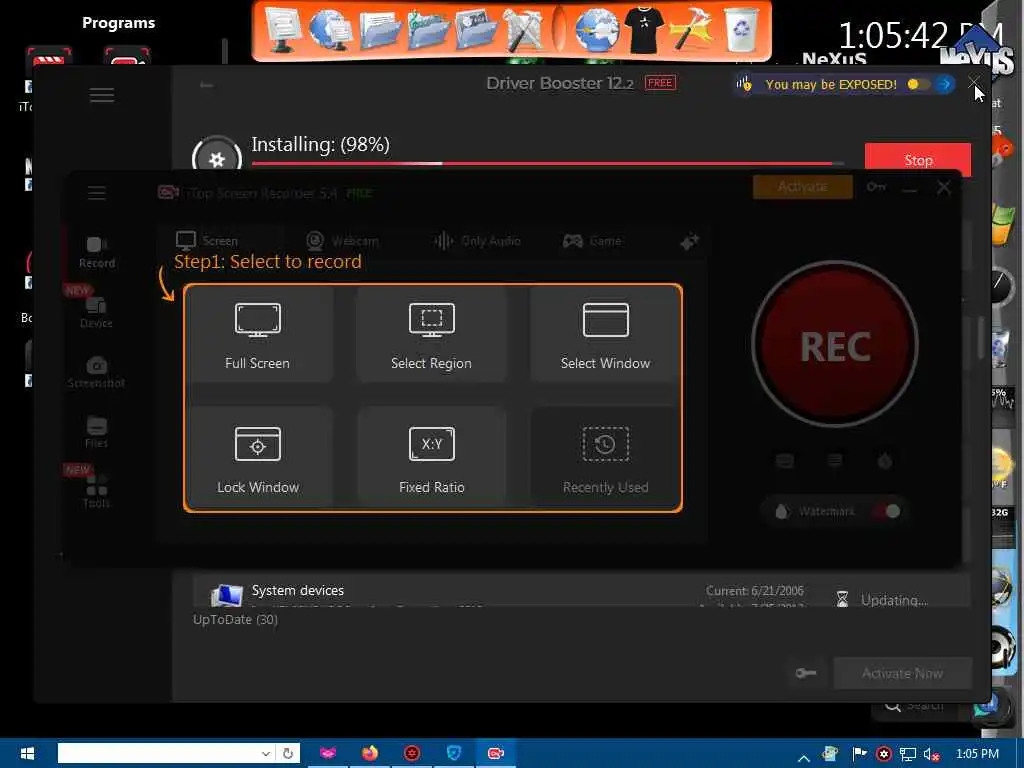This screenshot has height=768, width=1024.
Task: Click the installing gear icon in Driver Booster
Action: click(x=217, y=159)
